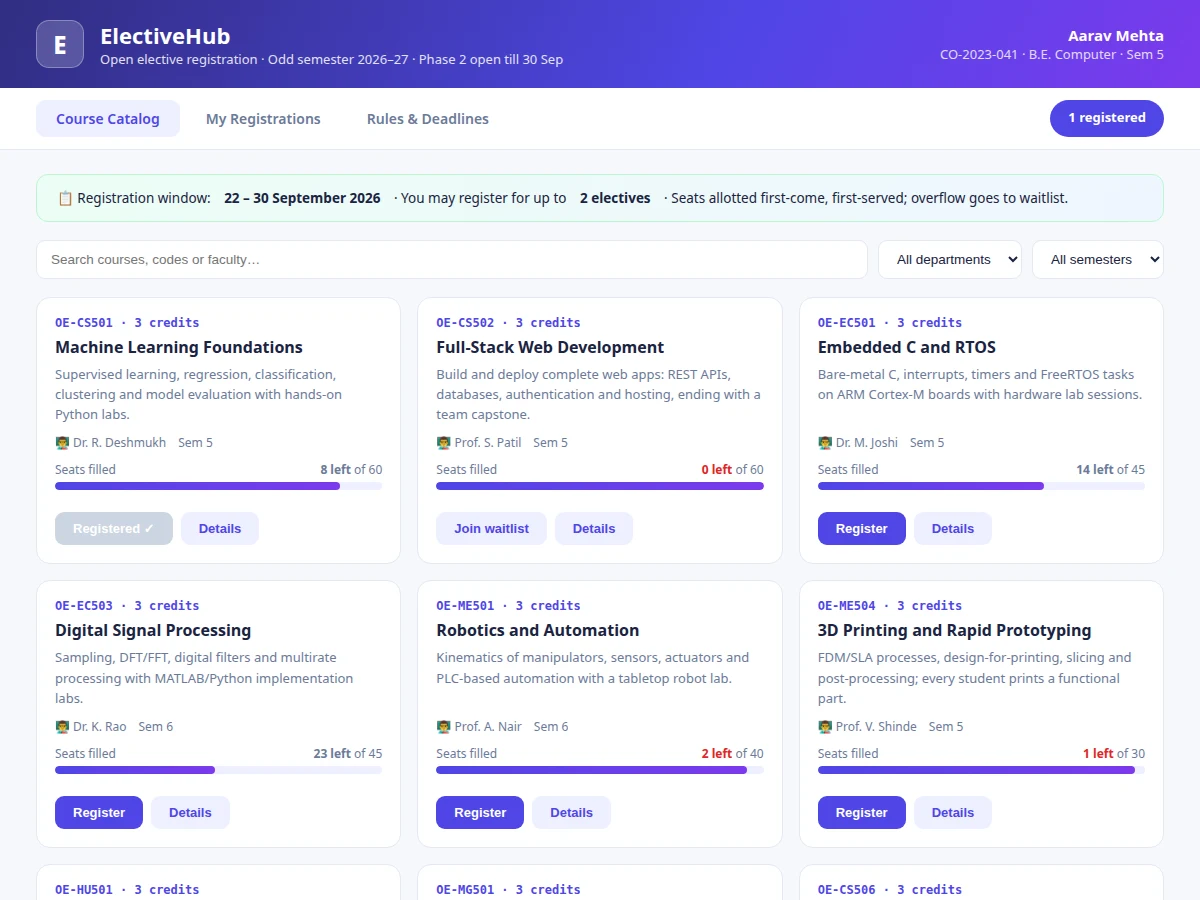The width and height of the screenshot is (1200, 900).
Task: Click course code OE-ME501
Action: (465, 605)
